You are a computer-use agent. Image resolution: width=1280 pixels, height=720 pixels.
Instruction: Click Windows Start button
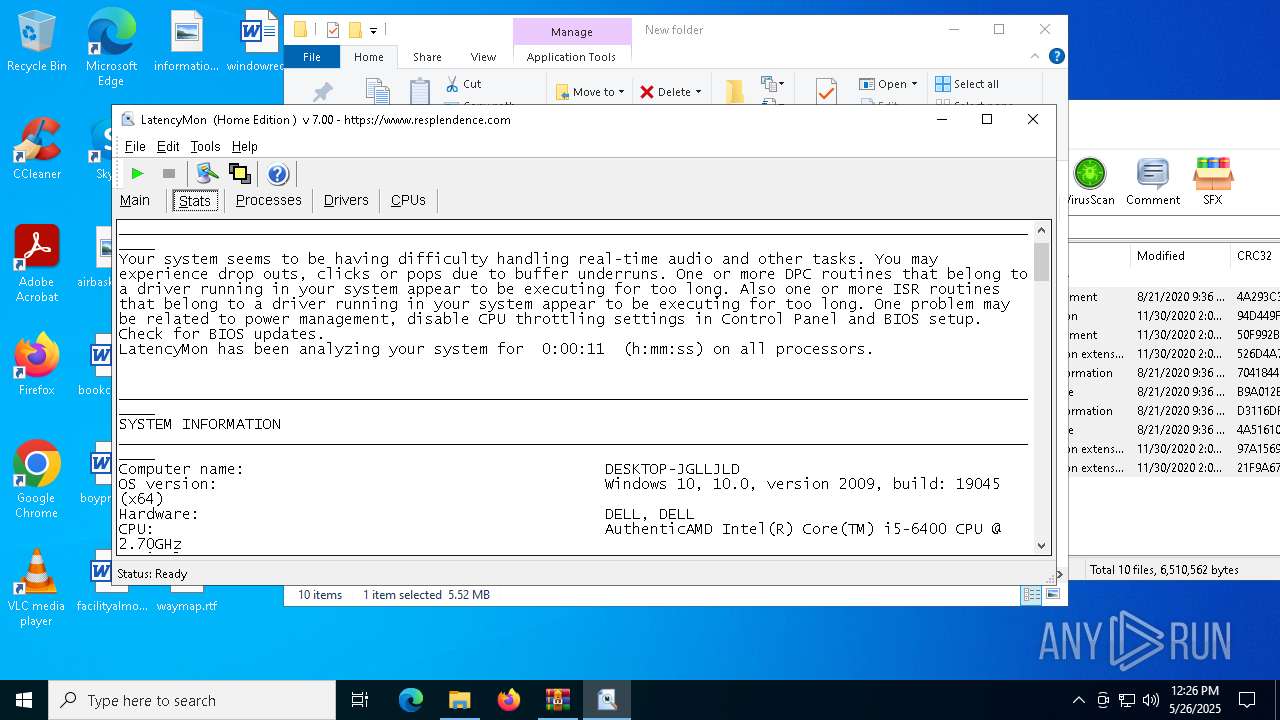[x=24, y=700]
